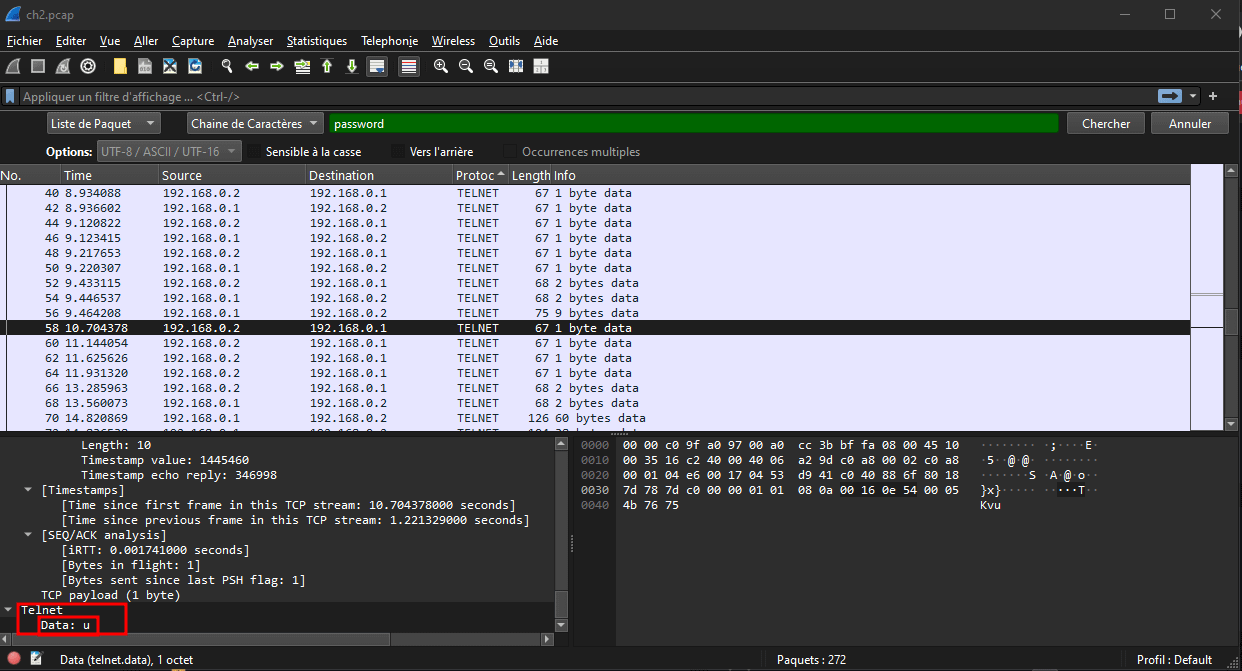Go to previous packet with left arrow
Image resolution: width=1242 pixels, height=671 pixels.
tap(252, 67)
